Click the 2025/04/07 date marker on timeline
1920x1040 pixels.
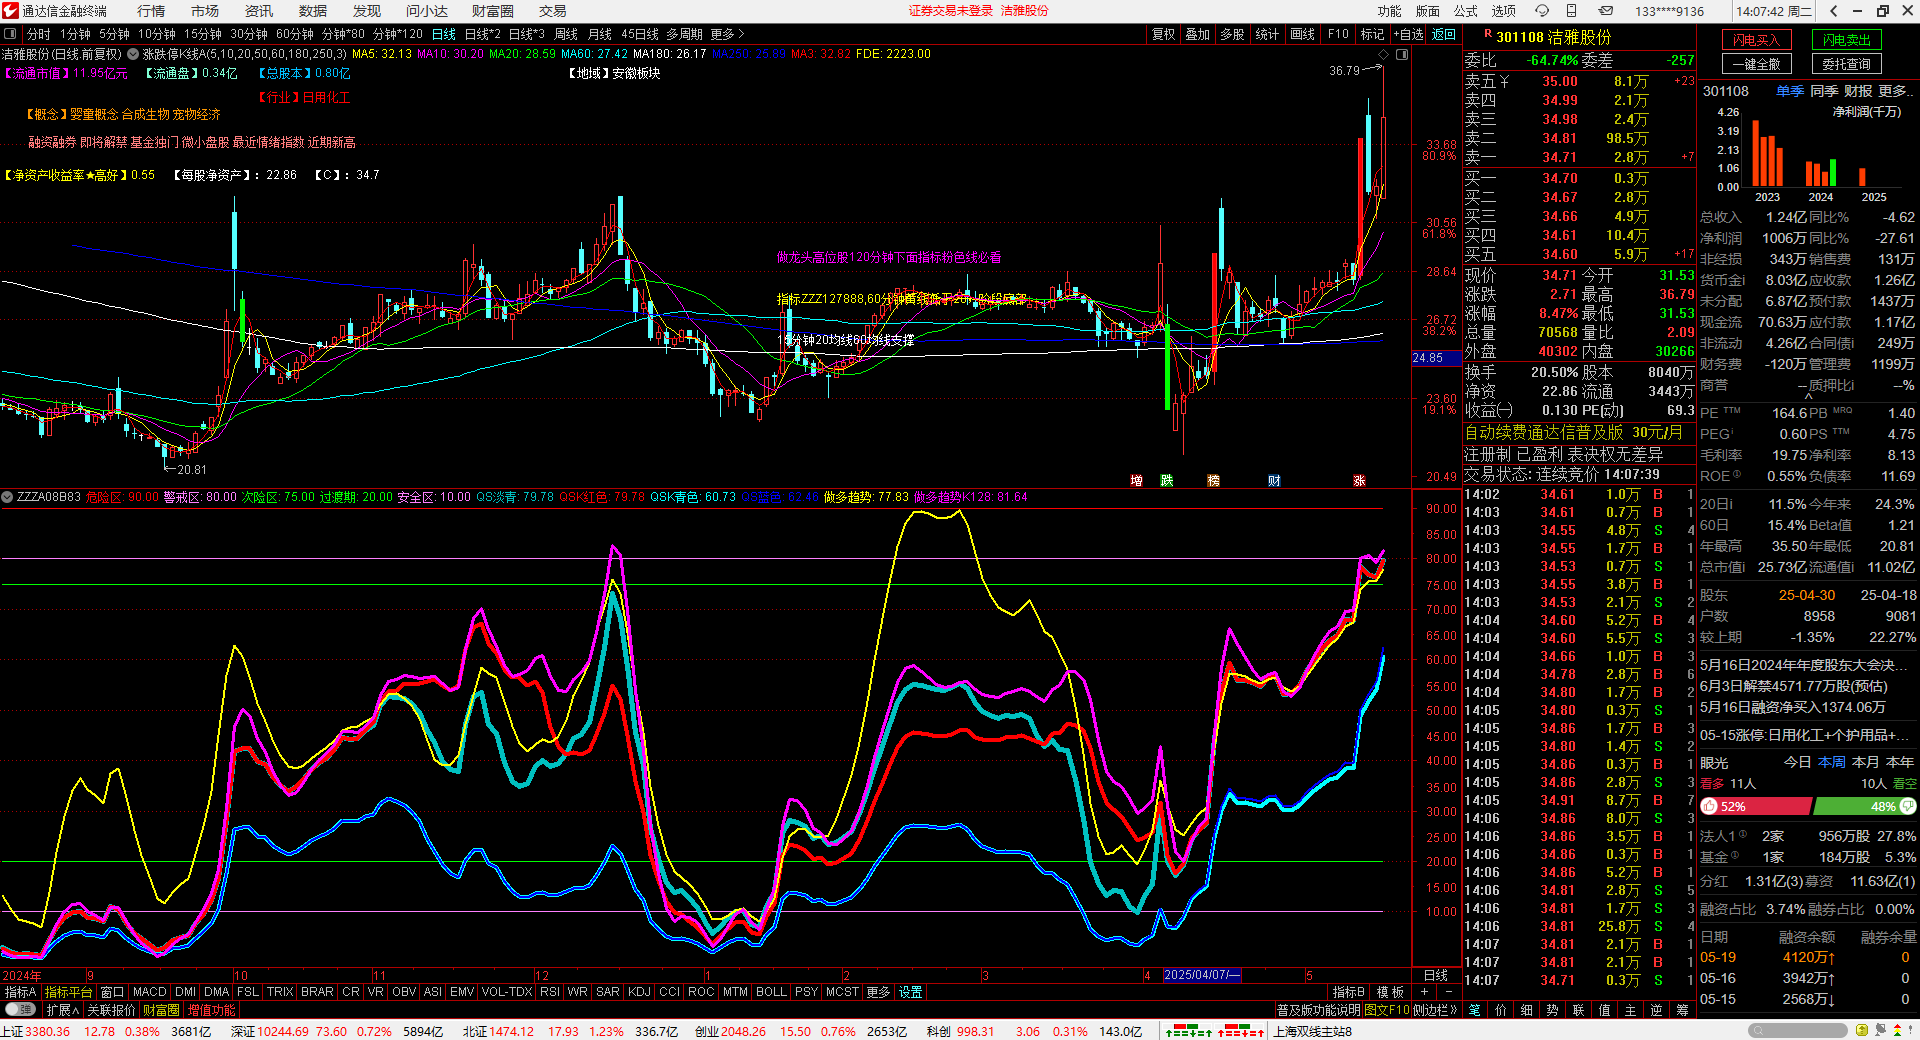1201,975
